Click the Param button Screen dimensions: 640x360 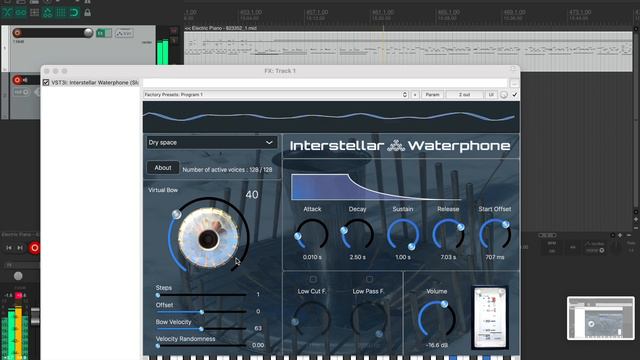(x=432, y=95)
